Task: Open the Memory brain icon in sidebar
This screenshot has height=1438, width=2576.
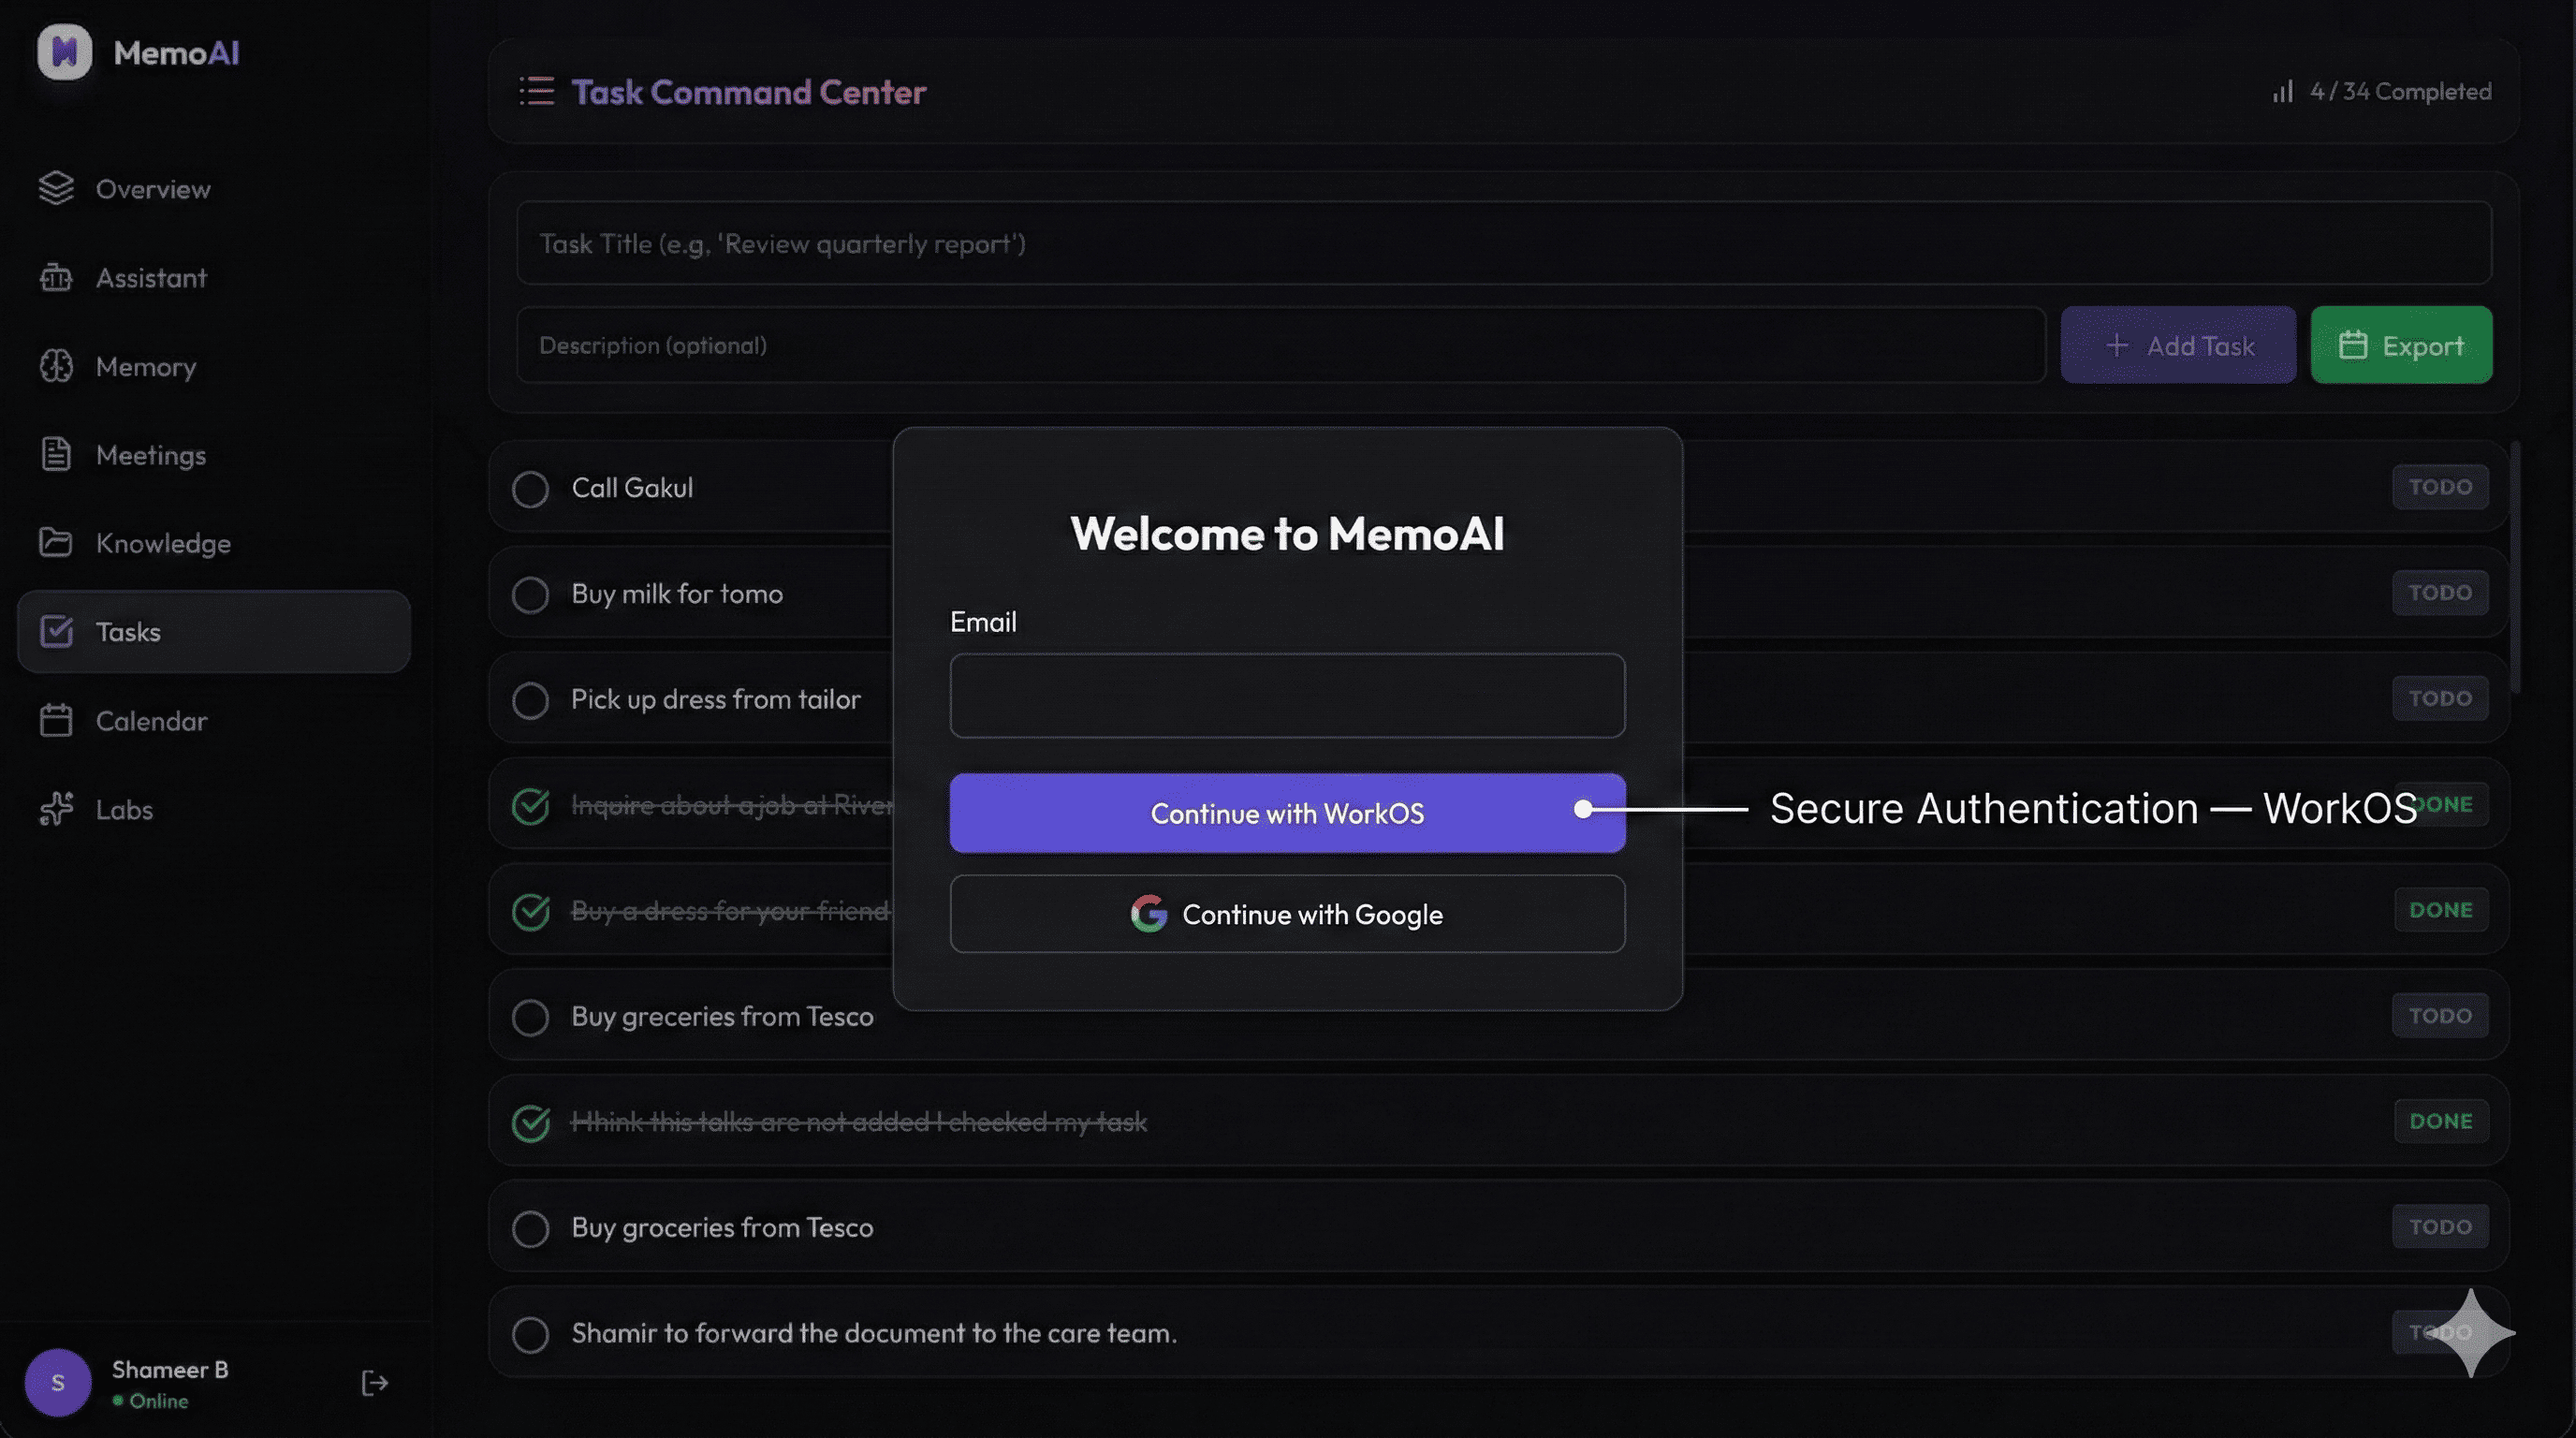Action: tap(56, 366)
